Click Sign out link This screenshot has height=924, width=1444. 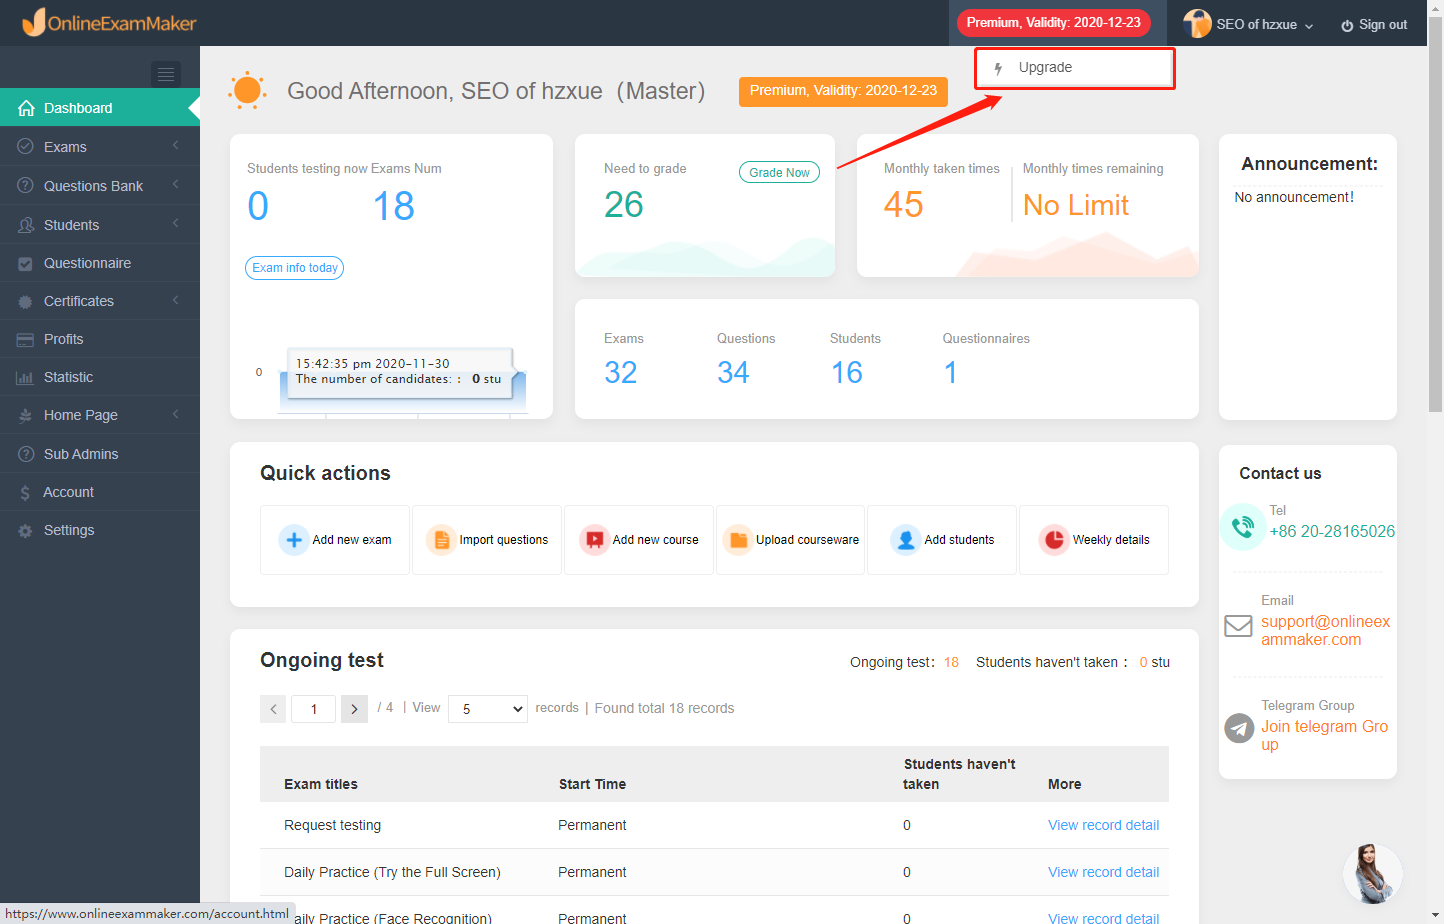(1374, 25)
